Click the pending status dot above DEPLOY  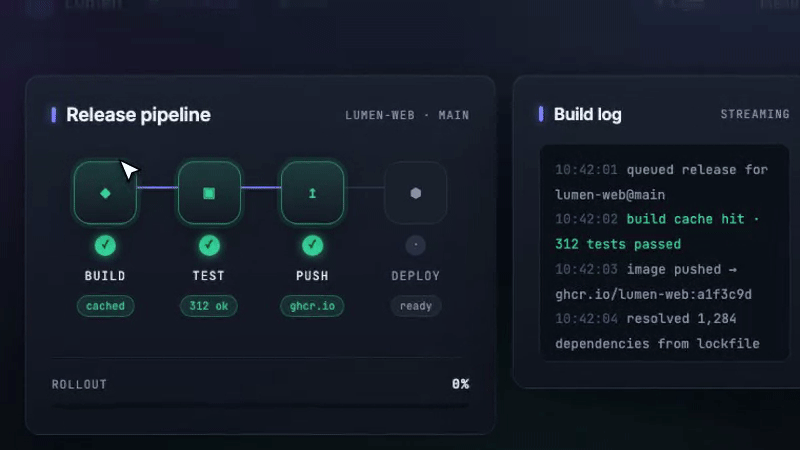(416, 245)
